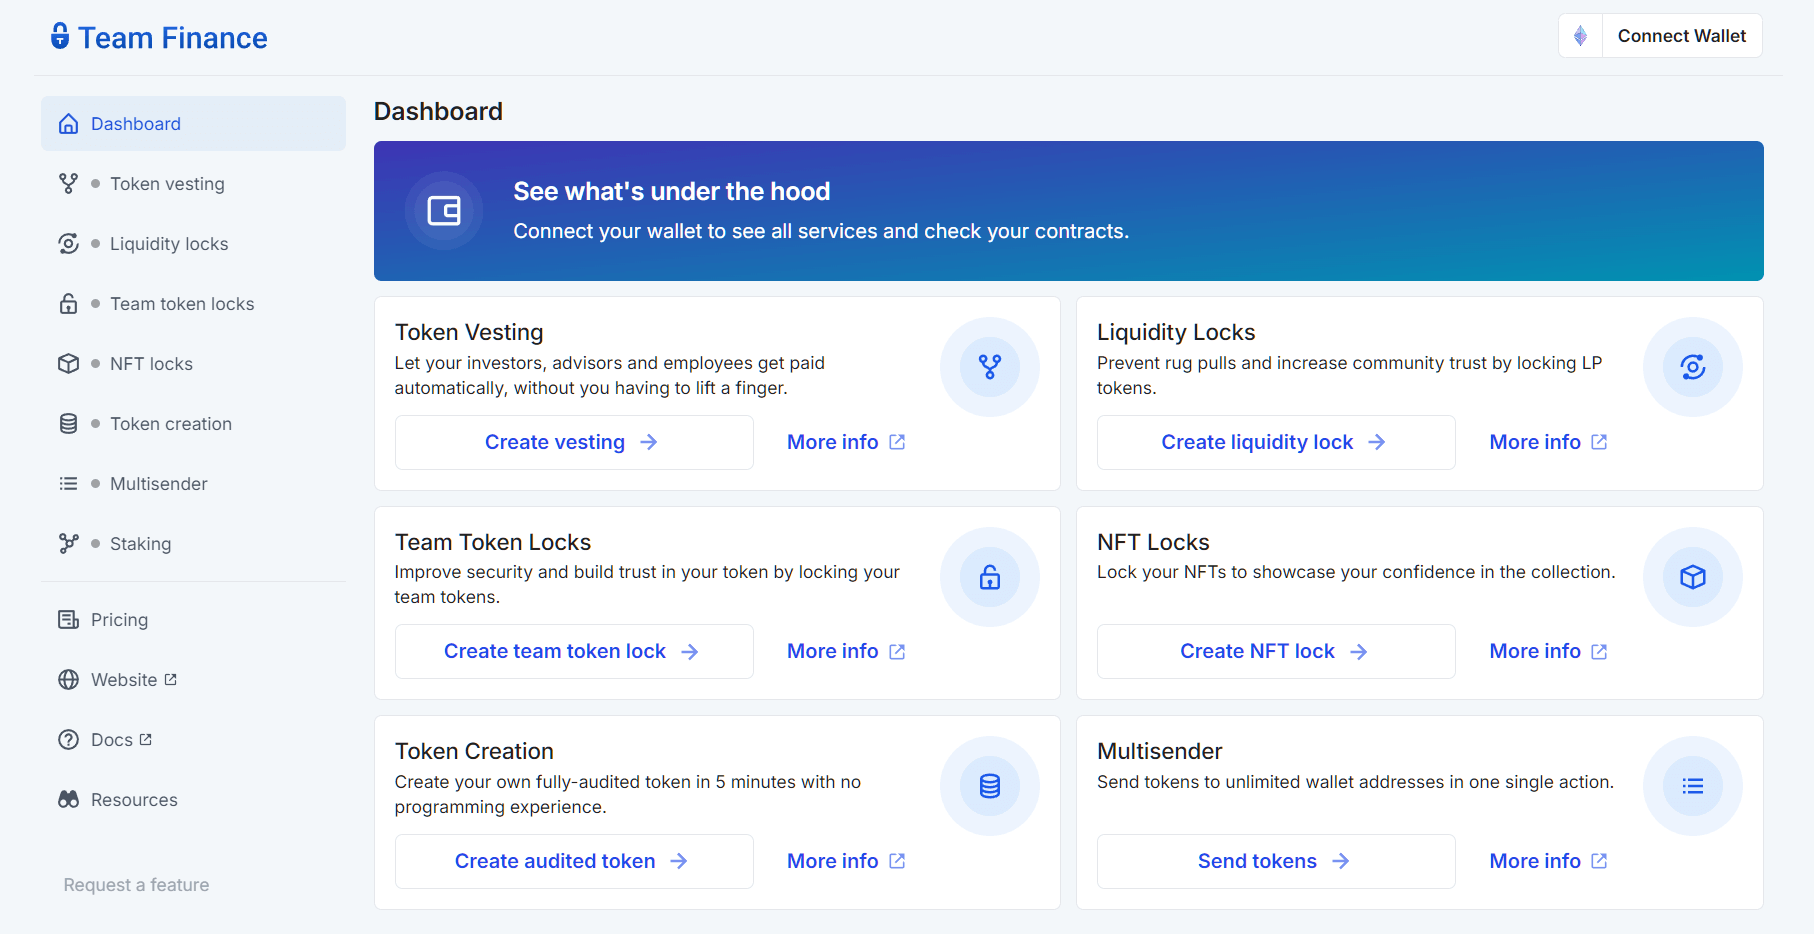
Task: Select the NFT locks cube icon
Action: [67, 363]
